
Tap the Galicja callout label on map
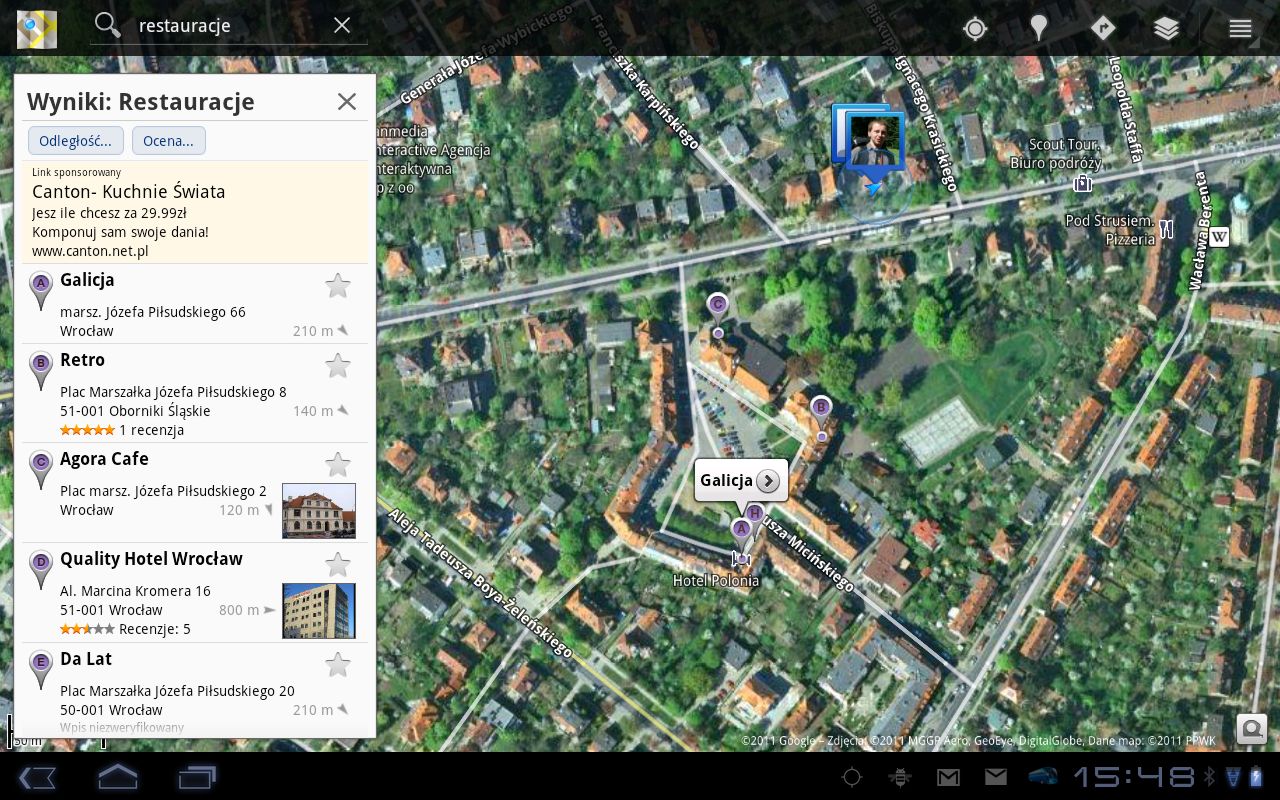[726, 481]
